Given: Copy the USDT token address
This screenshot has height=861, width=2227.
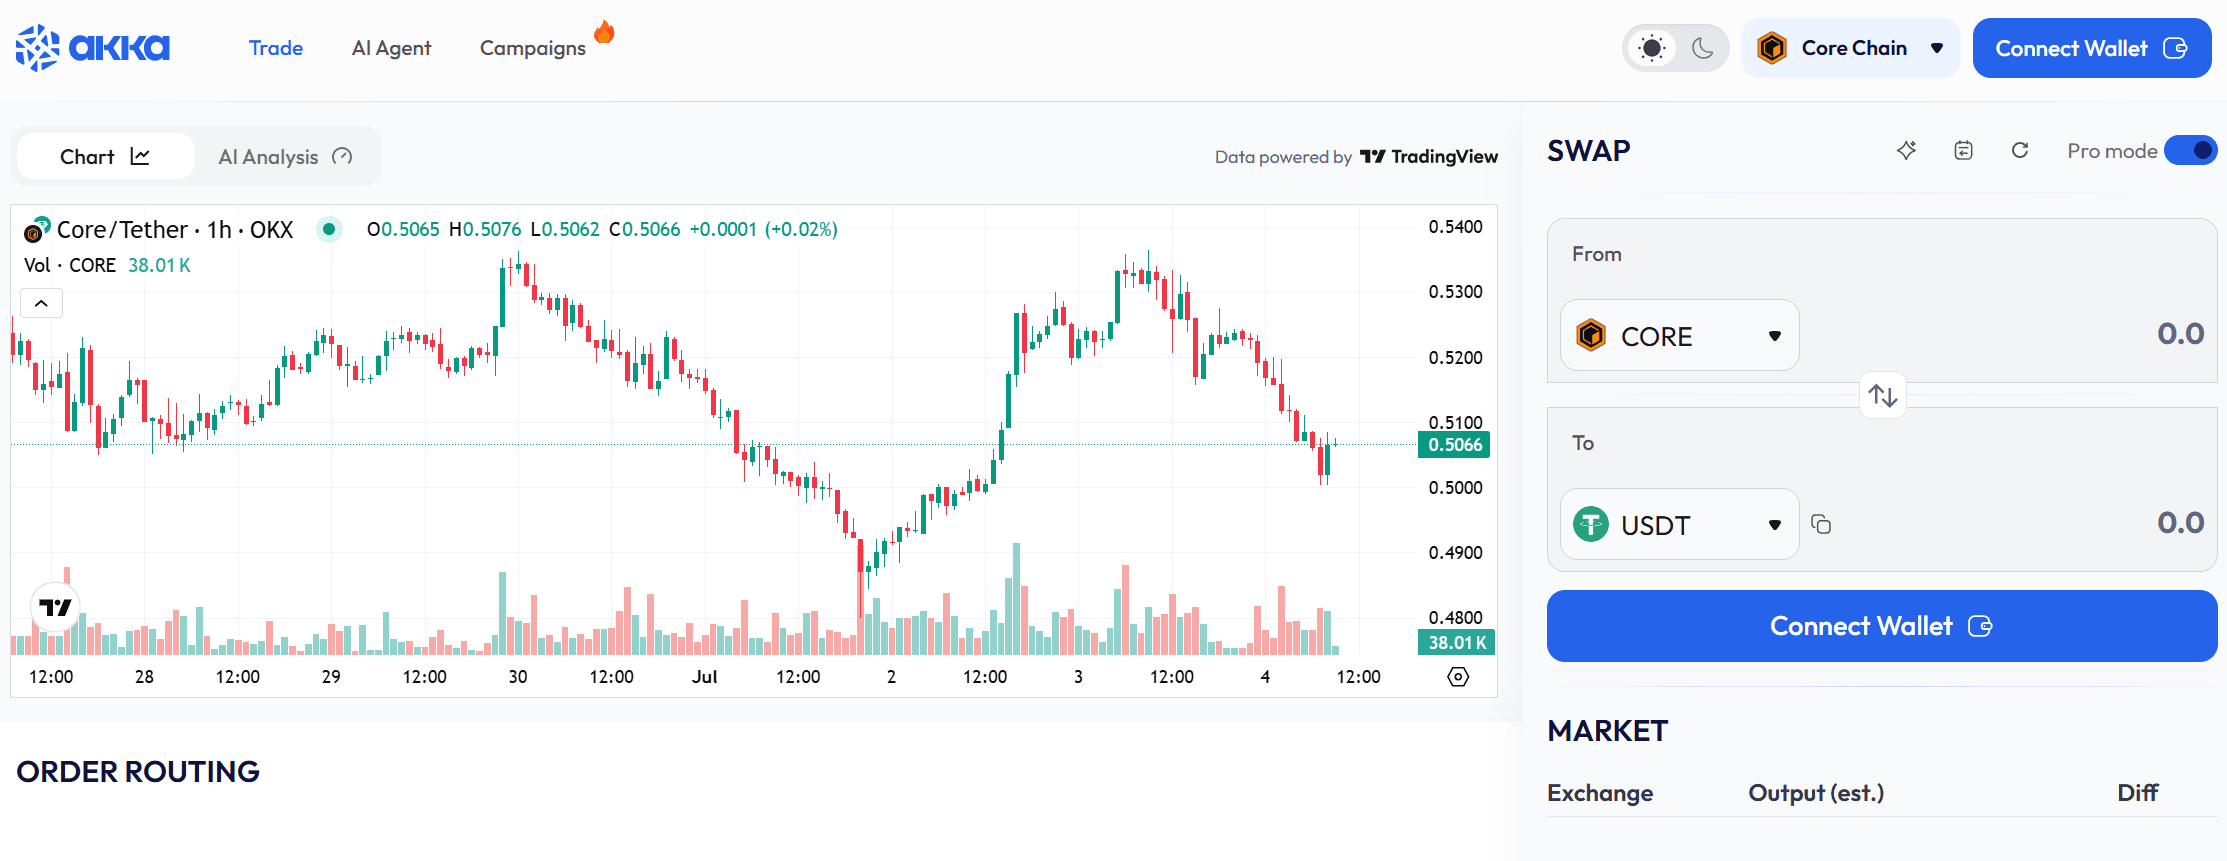Looking at the screenshot, I should pos(1821,525).
